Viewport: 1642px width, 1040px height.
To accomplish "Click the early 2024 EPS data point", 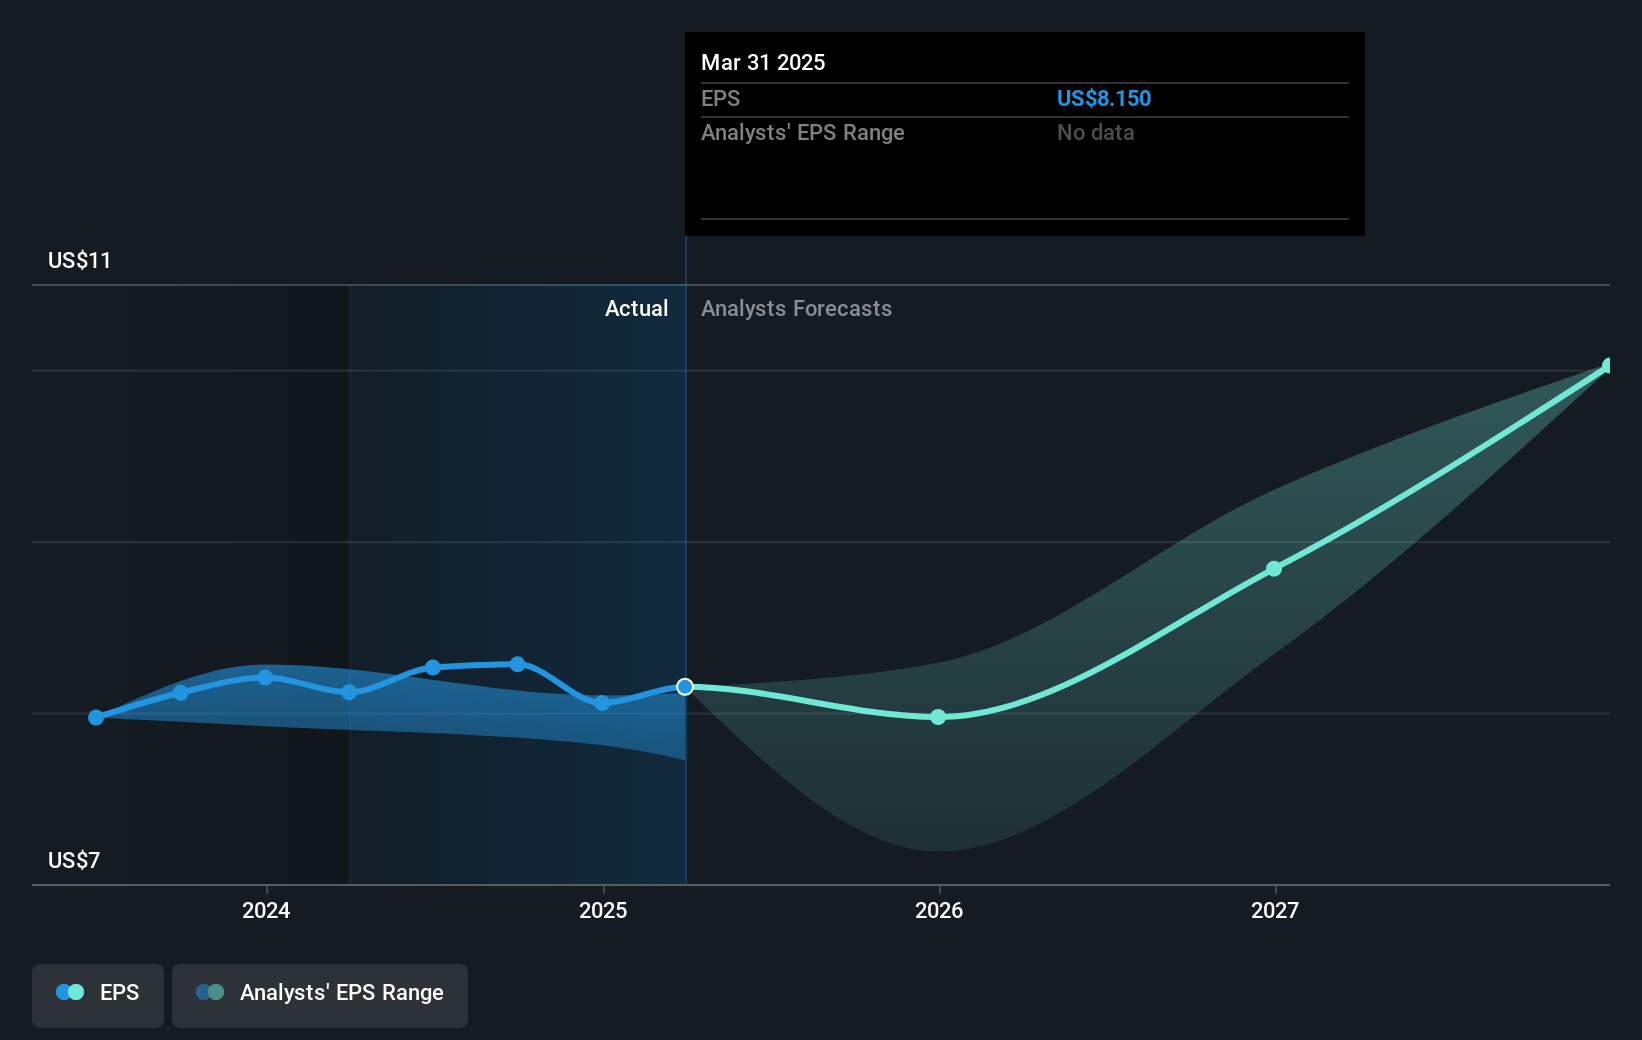I will pos(265,677).
